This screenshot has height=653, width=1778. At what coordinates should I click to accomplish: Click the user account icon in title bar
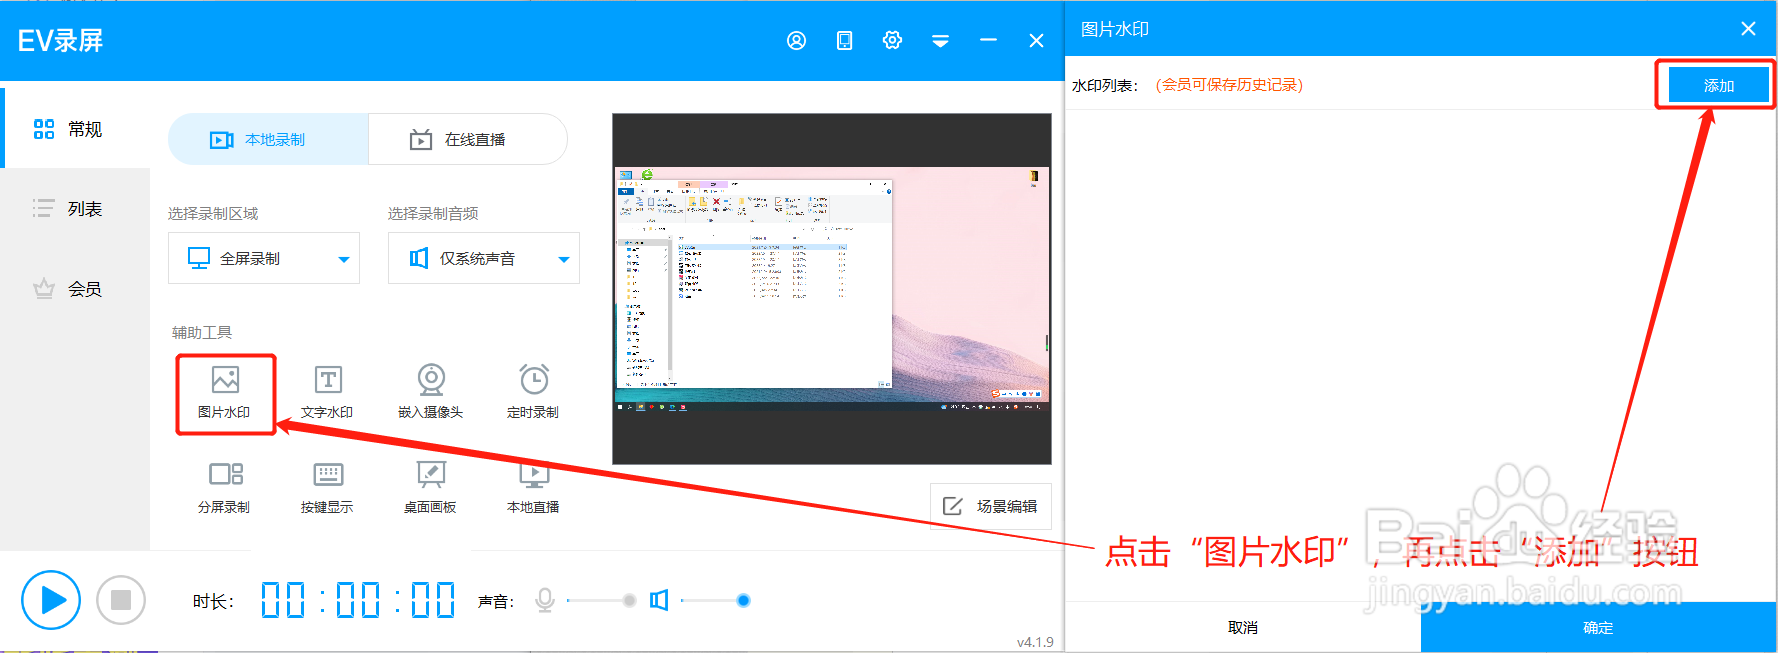point(796,40)
